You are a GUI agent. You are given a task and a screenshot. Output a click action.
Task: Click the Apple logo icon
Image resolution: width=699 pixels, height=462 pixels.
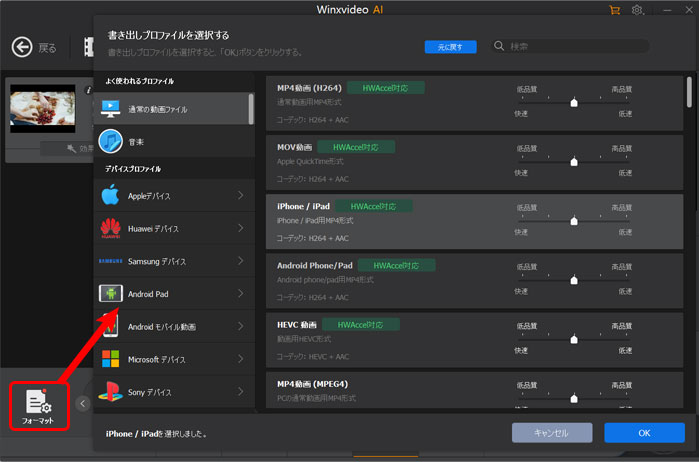click(110, 195)
